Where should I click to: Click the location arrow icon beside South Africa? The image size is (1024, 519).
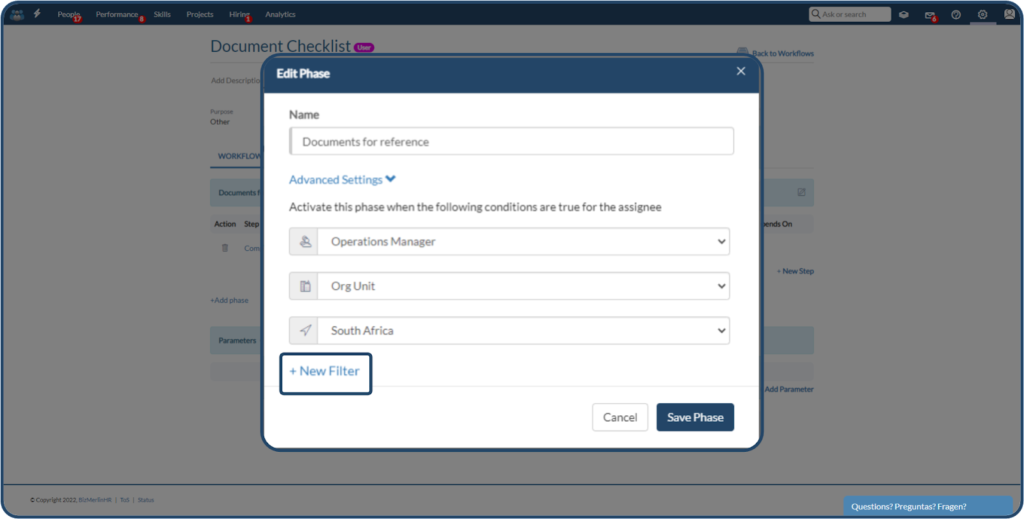(304, 331)
